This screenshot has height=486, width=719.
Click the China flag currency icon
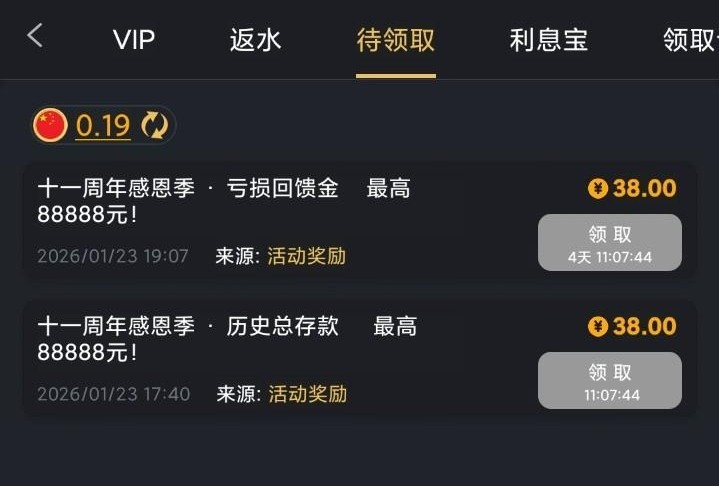[x=50, y=125]
